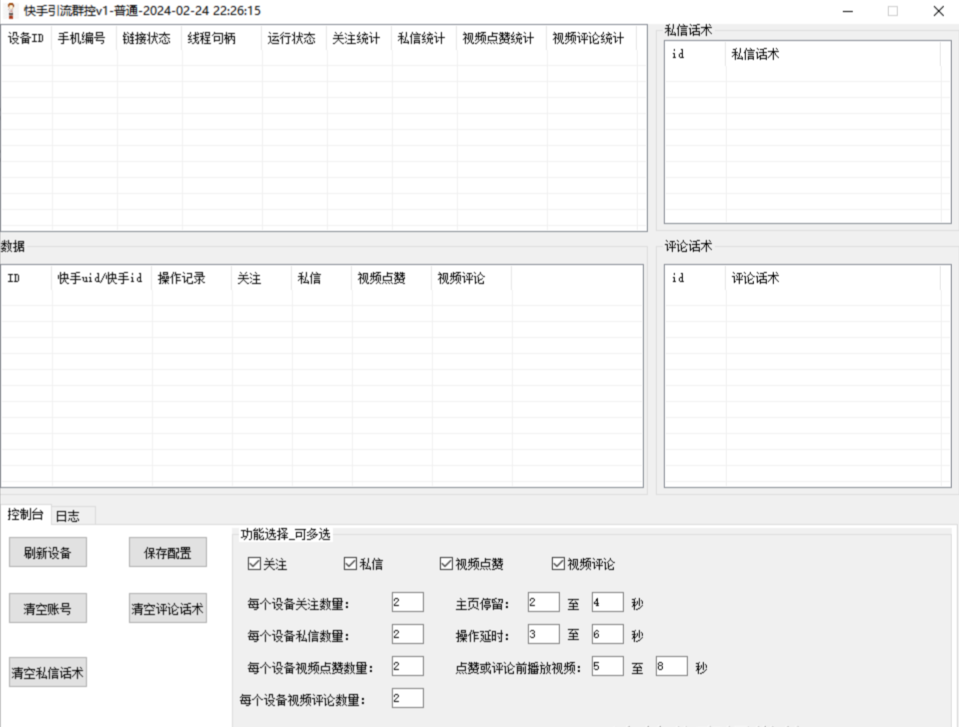
Task: Uncheck the 视频评论 option
Action: (x=559, y=564)
